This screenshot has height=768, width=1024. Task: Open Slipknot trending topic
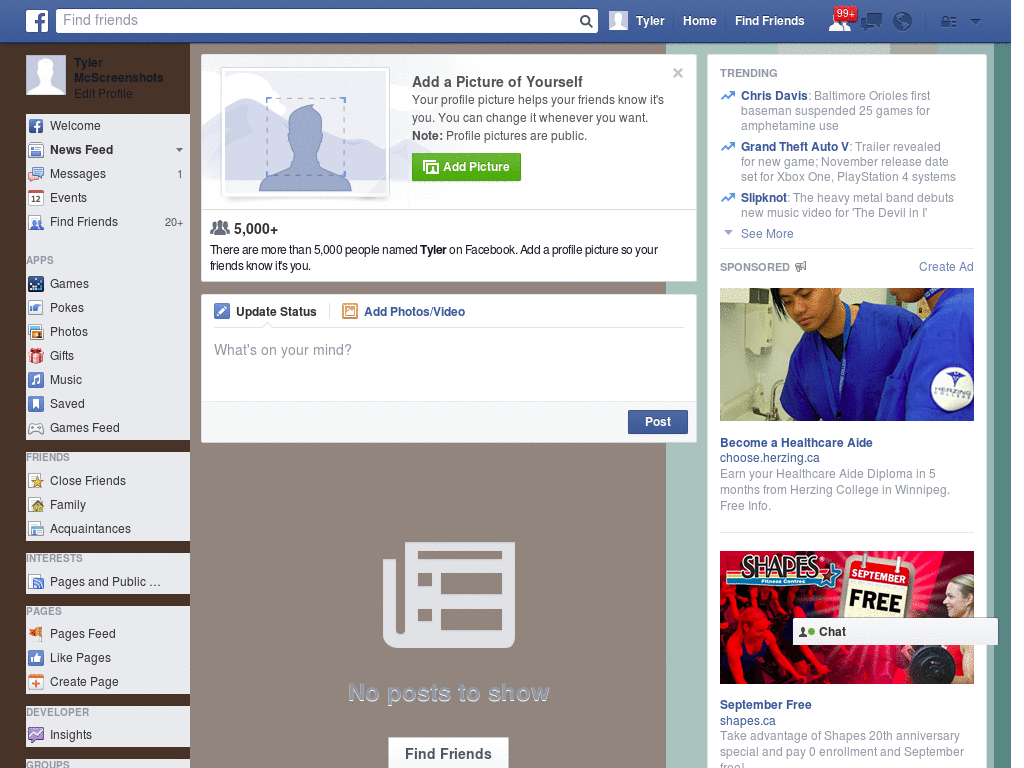pos(763,198)
